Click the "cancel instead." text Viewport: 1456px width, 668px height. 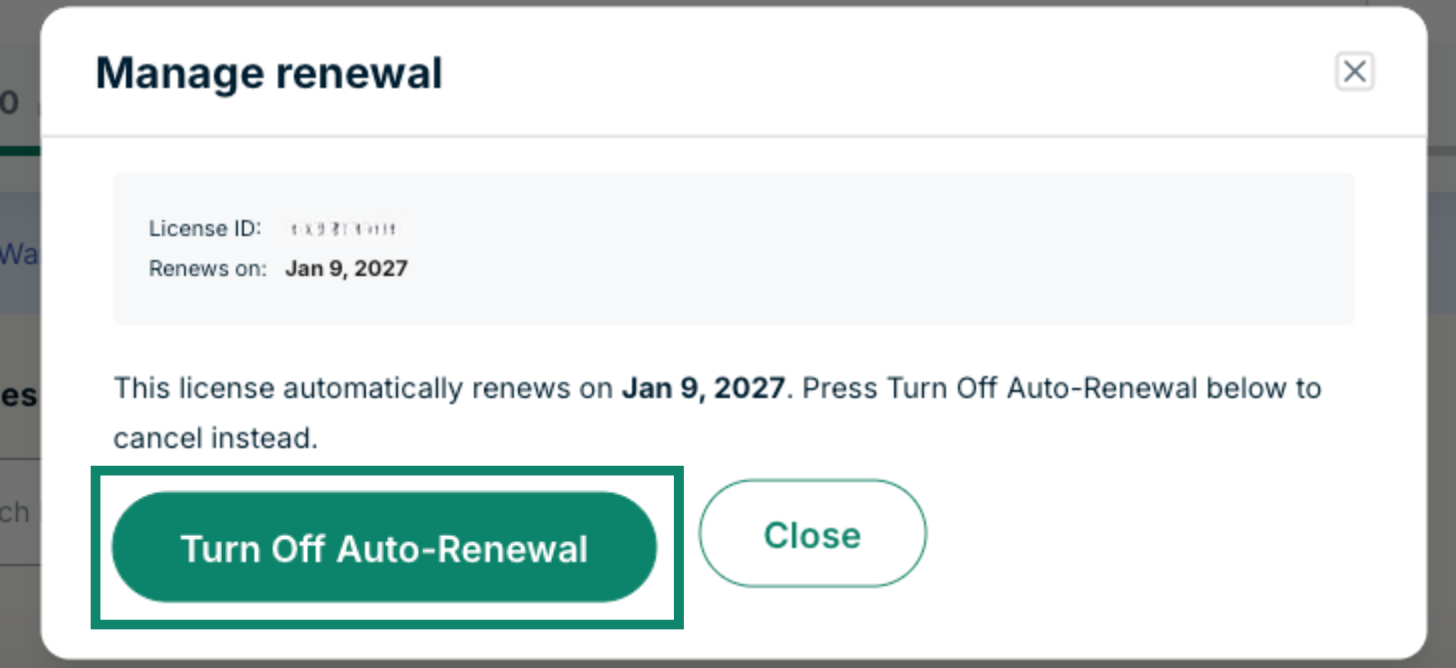tap(215, 438)
